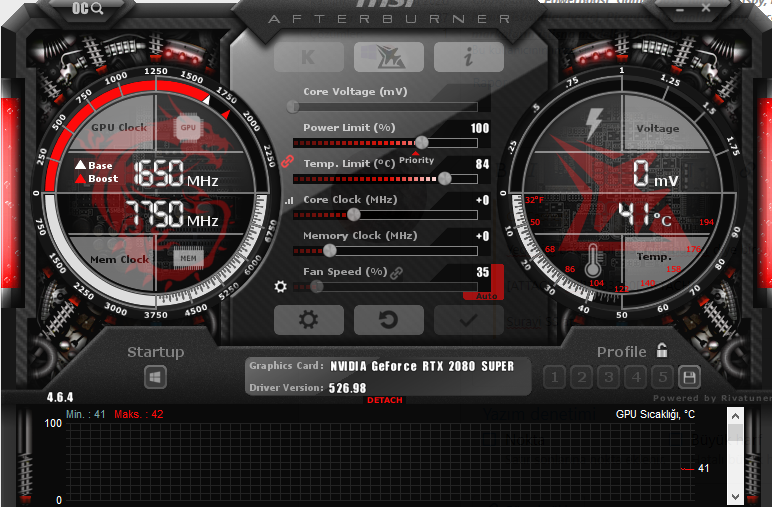This screenshot has width=772, height=507.
Task: Toggle Apply at Windows startup button
Action: click(155, 378)
